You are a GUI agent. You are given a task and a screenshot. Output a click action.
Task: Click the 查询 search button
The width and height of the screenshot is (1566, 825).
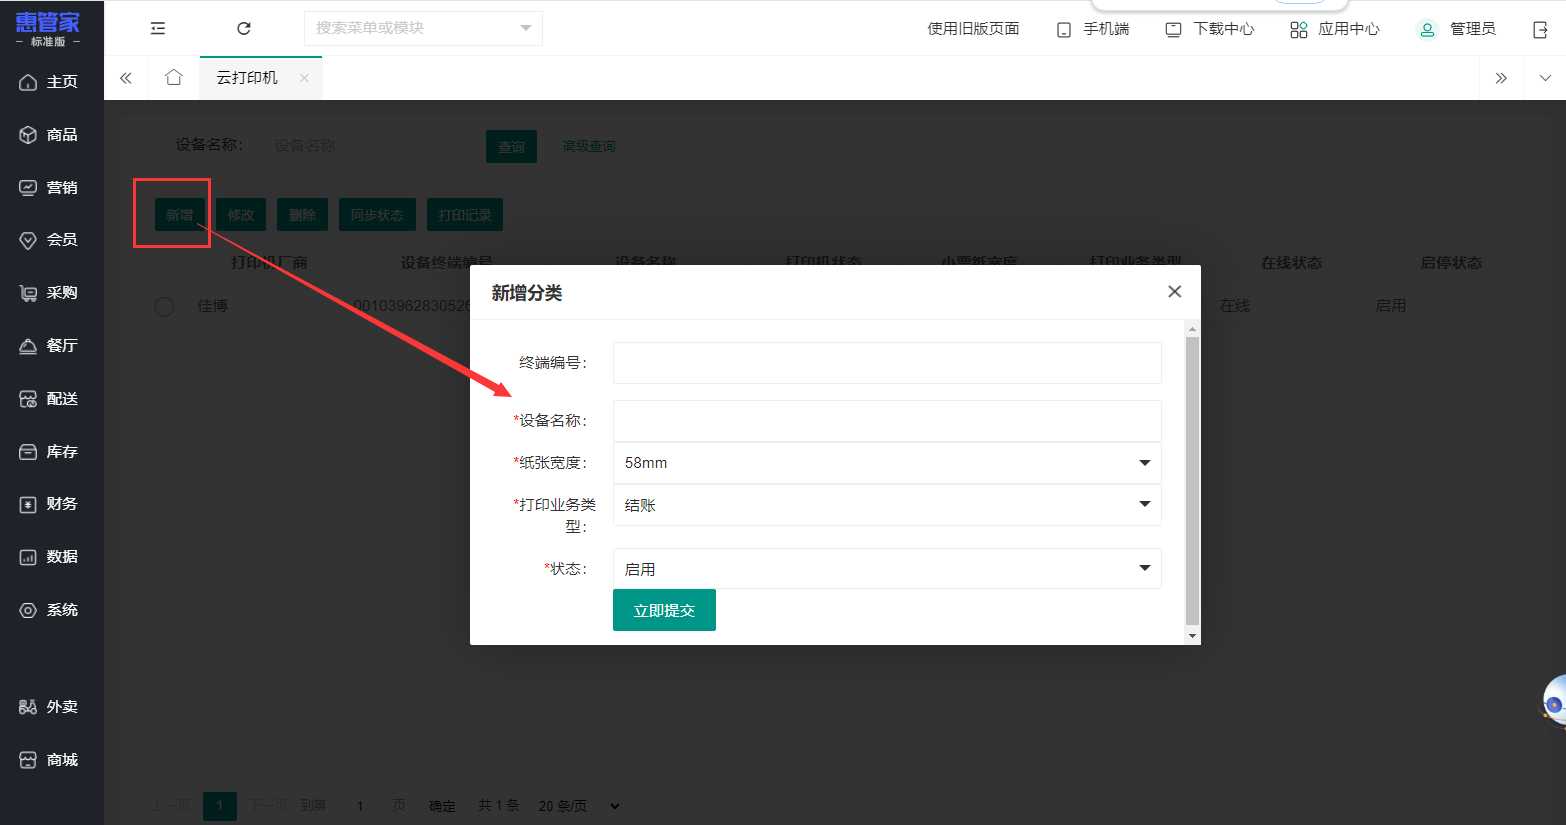click(x=511, y=147)
